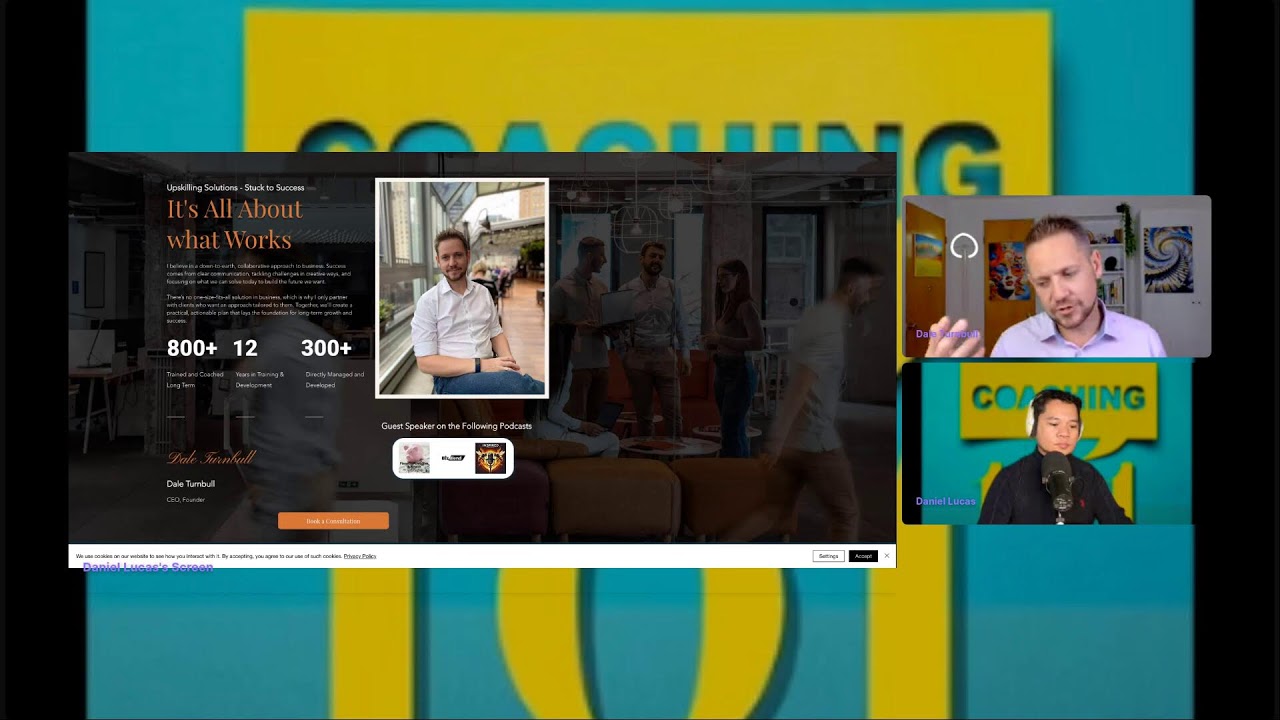Click the "Daniel Lucas's Screen" label
The width and height of the screenshot is (1280, 720).
coord(148,567)
